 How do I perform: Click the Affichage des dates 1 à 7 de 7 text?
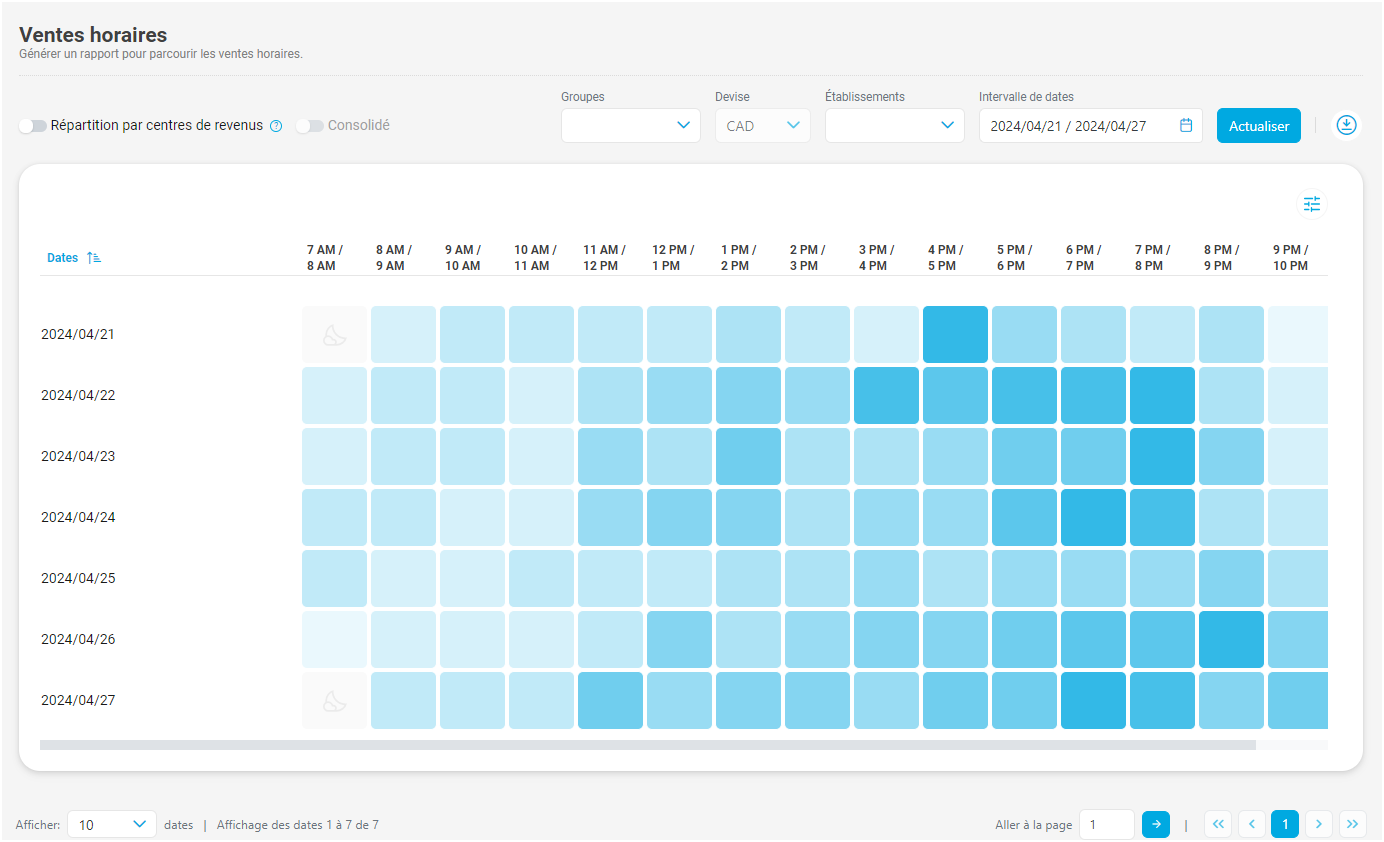pos(298,825)
